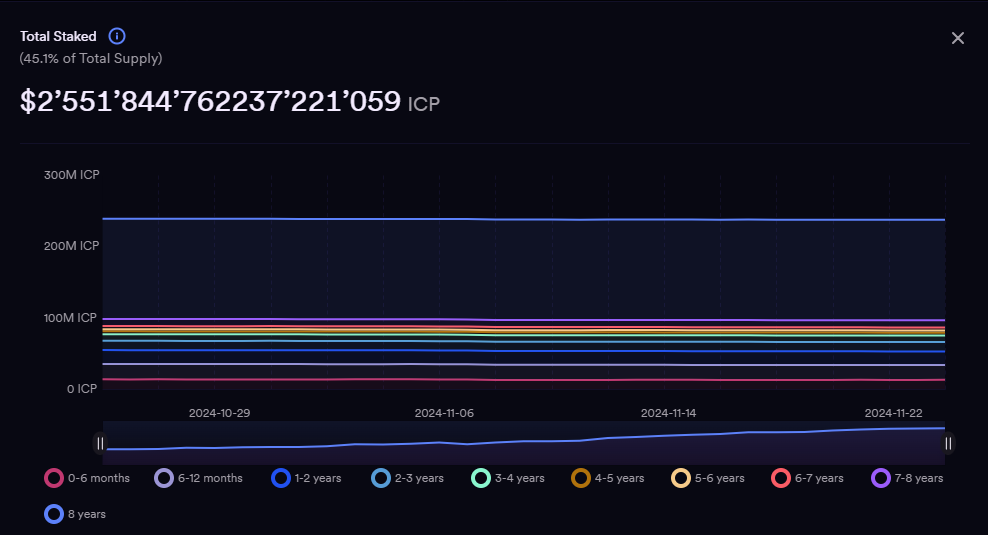Click the 2024-10-29 date axis label
This screenshot has height=535, width=988.
219,412
